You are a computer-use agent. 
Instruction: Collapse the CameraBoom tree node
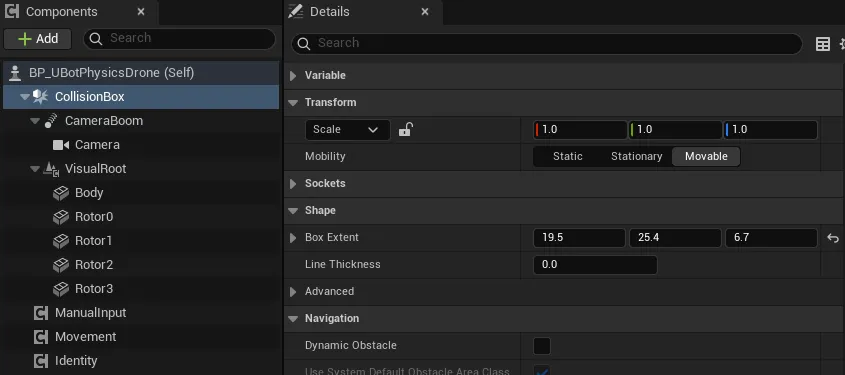[x=35, y=121]
